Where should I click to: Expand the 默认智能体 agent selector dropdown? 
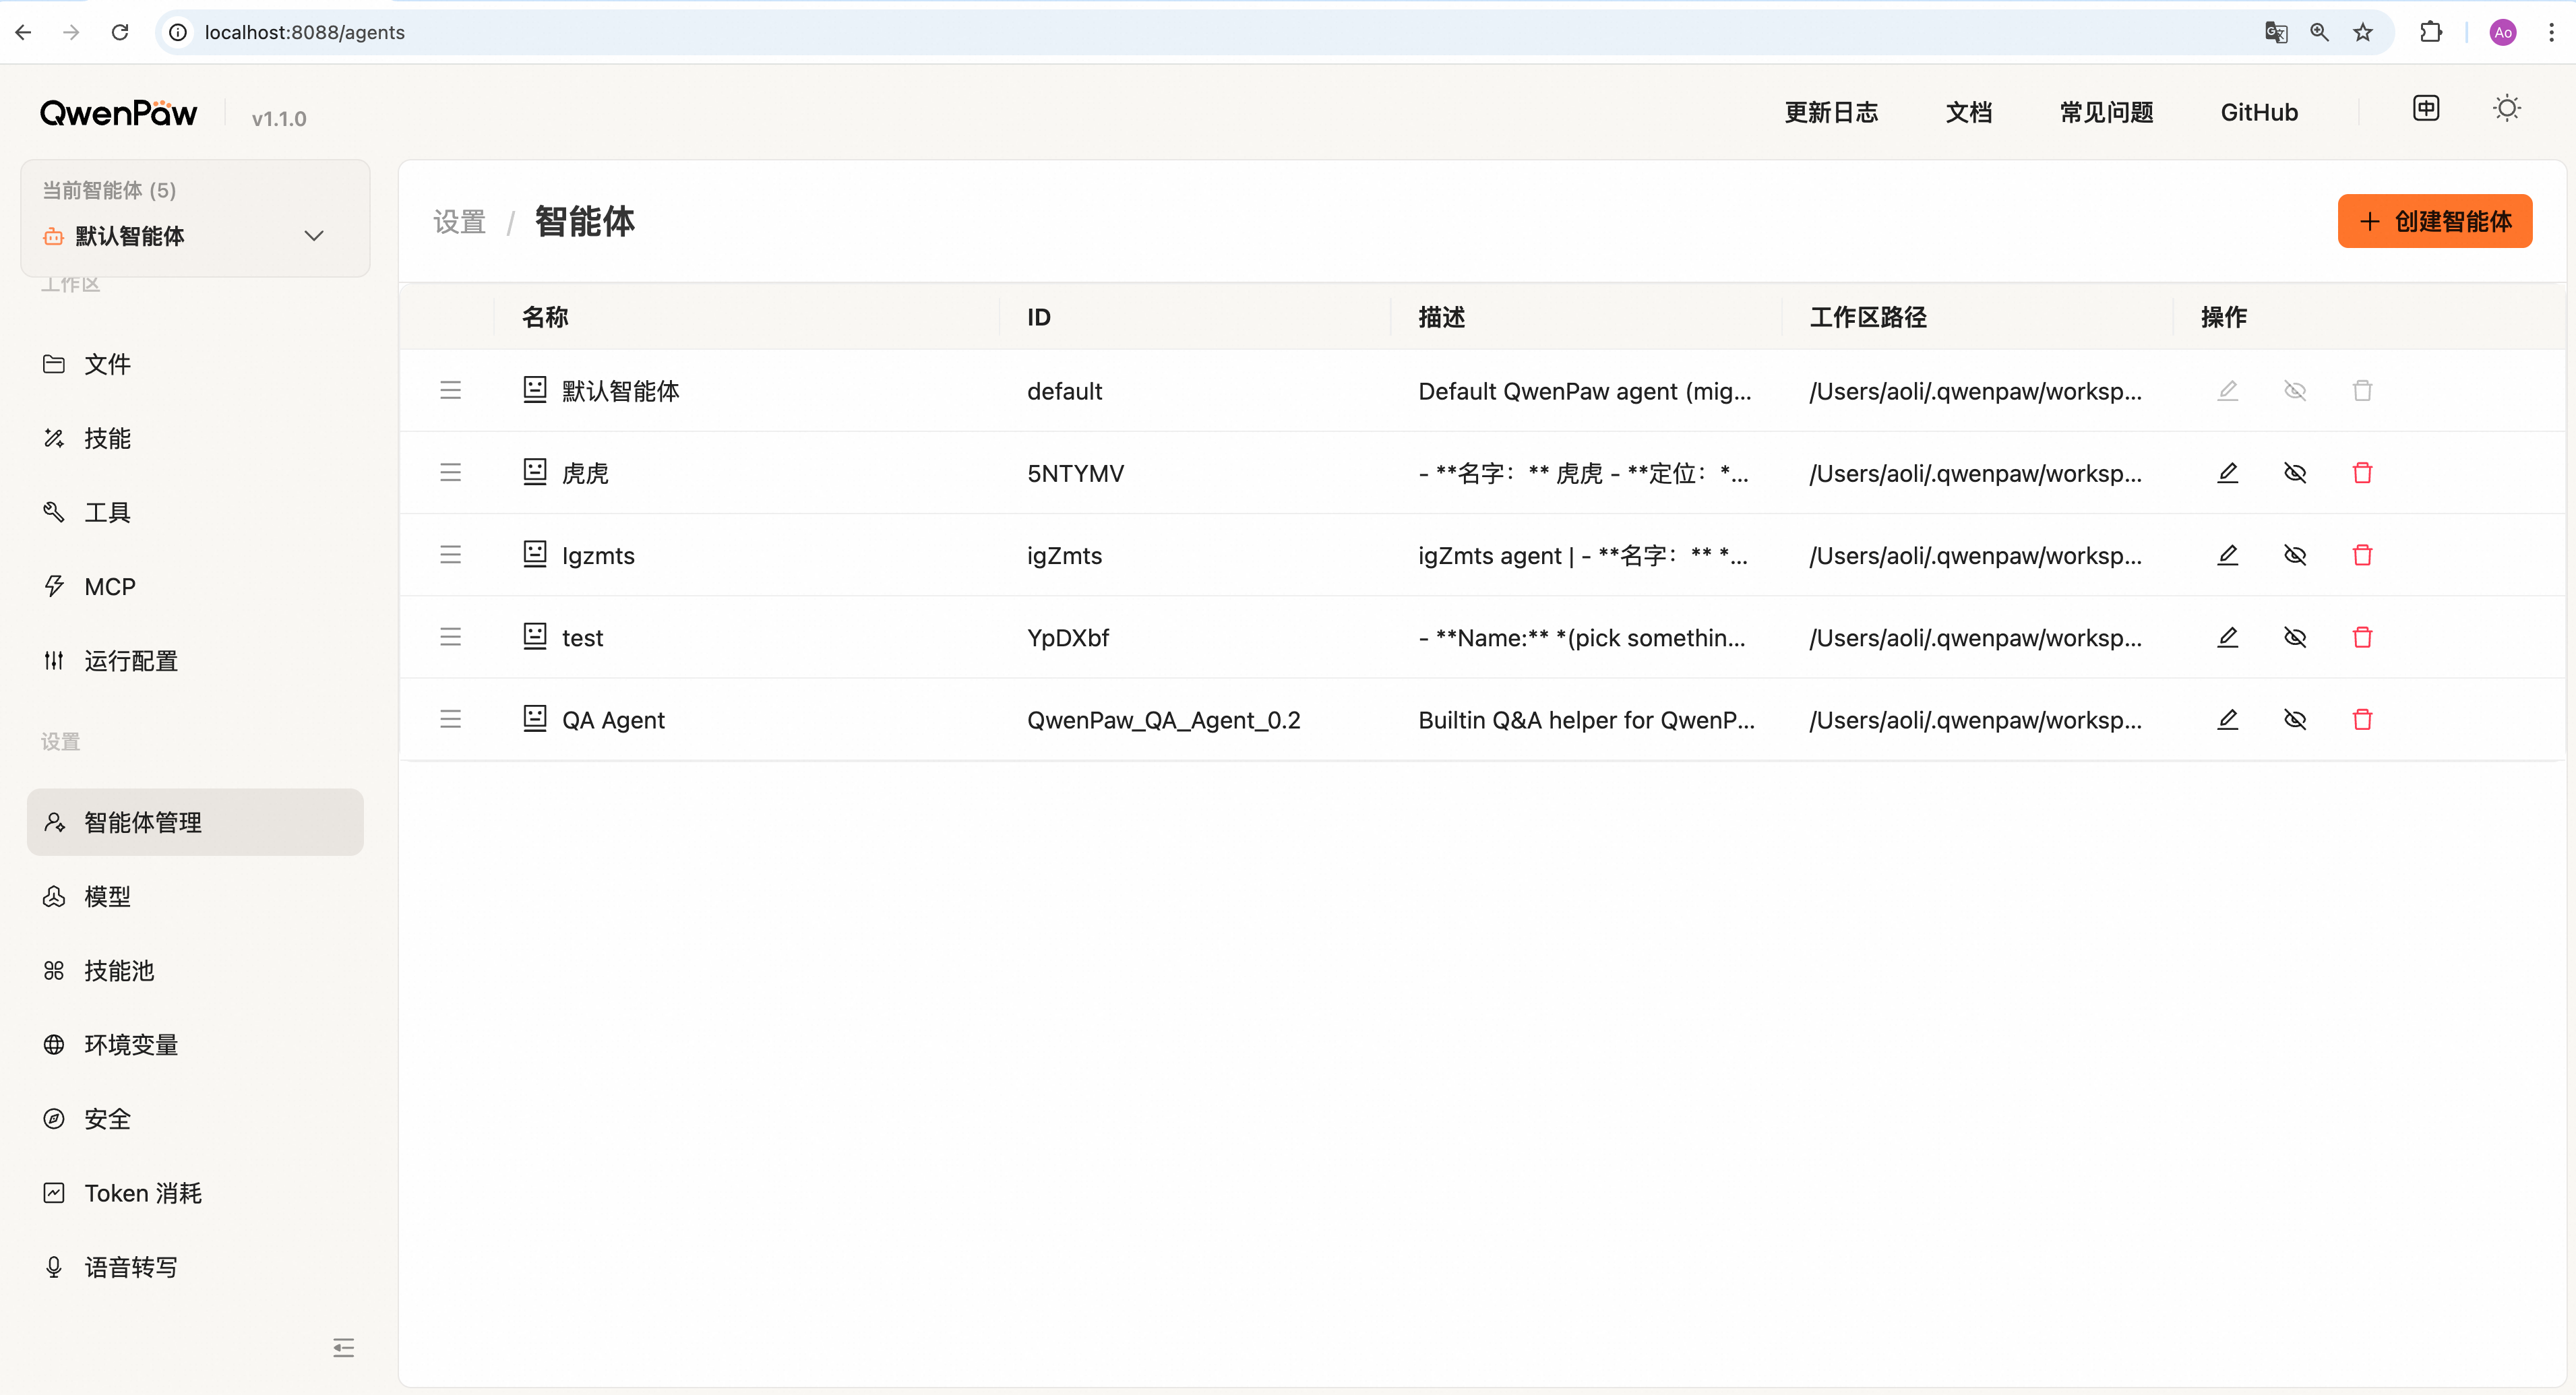point(195,236)
